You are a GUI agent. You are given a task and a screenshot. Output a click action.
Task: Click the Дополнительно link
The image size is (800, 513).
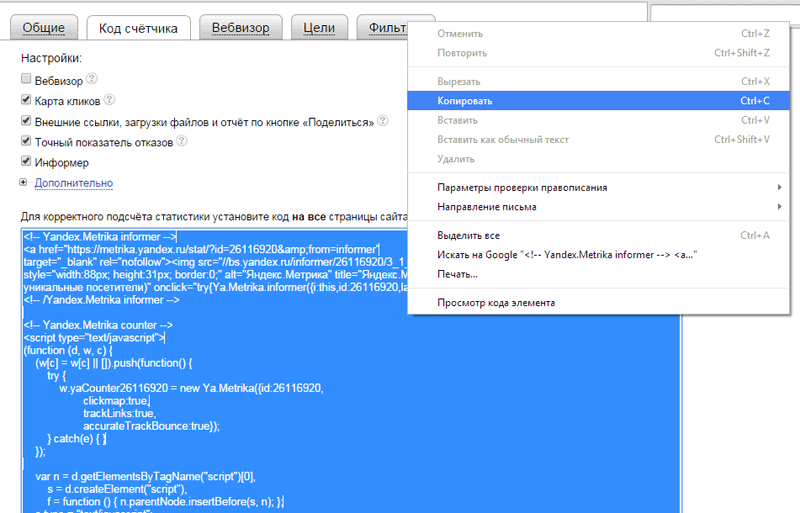coord(73,183)
